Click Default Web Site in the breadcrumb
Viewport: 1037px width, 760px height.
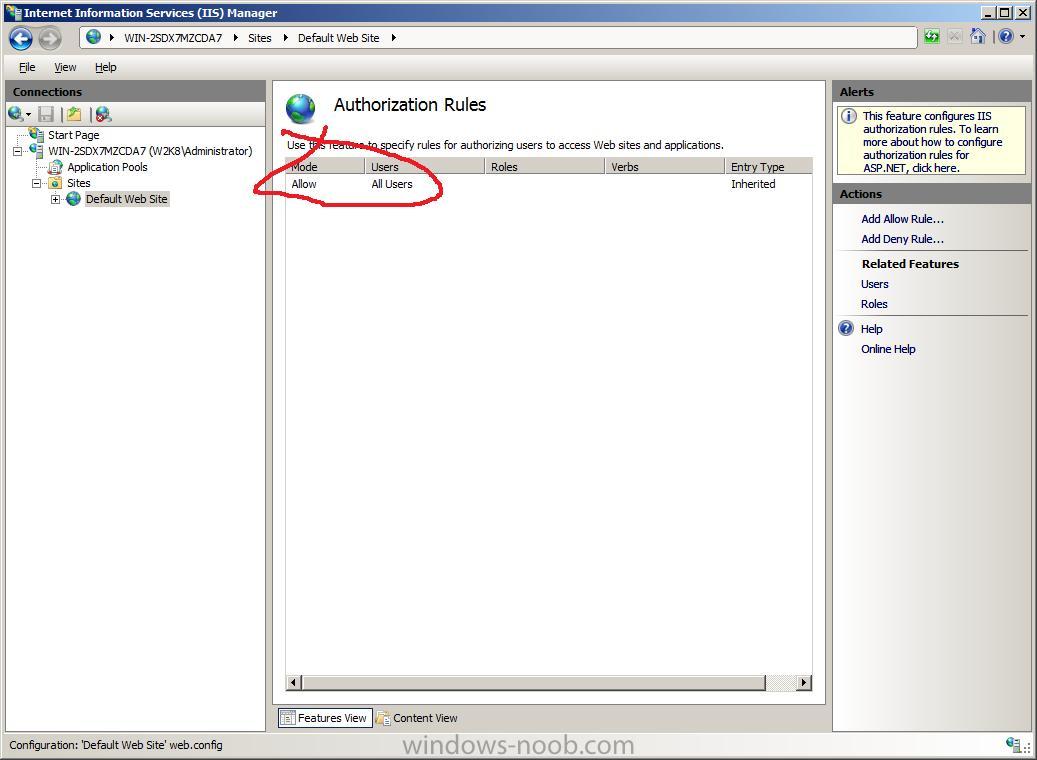(x=339, y=38)
